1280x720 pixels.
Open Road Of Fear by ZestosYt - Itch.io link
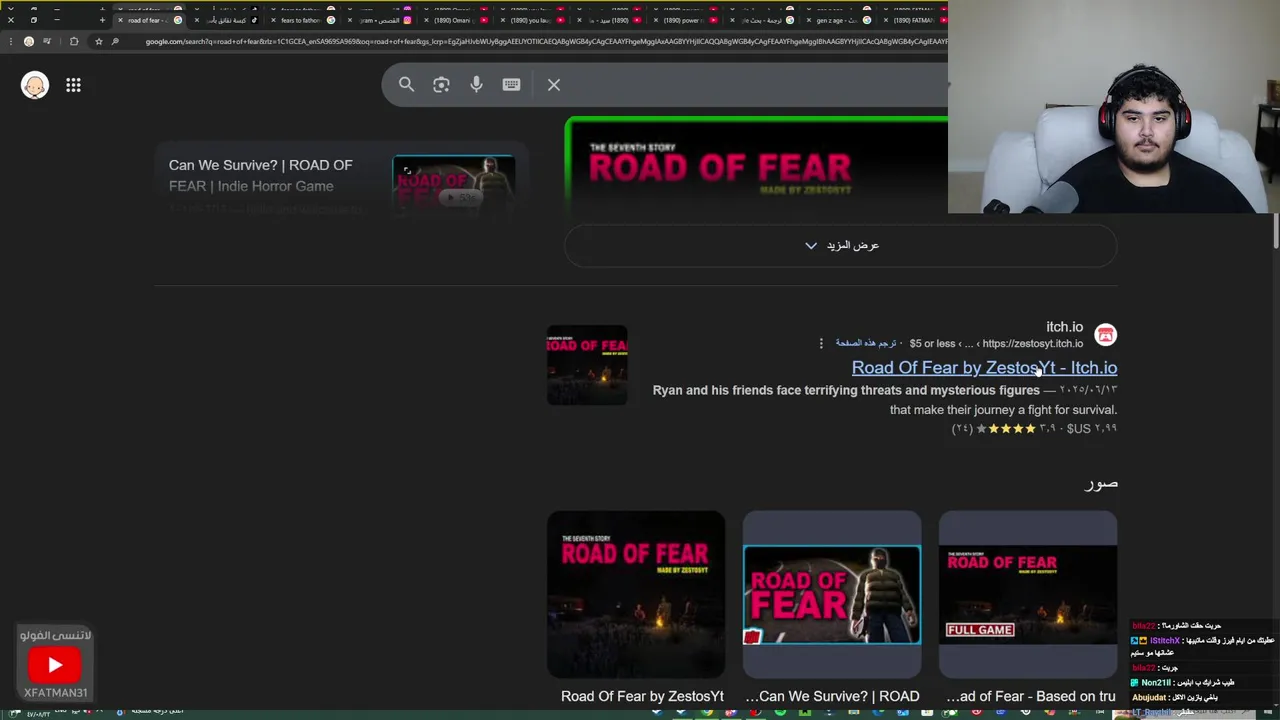(984, 368)
